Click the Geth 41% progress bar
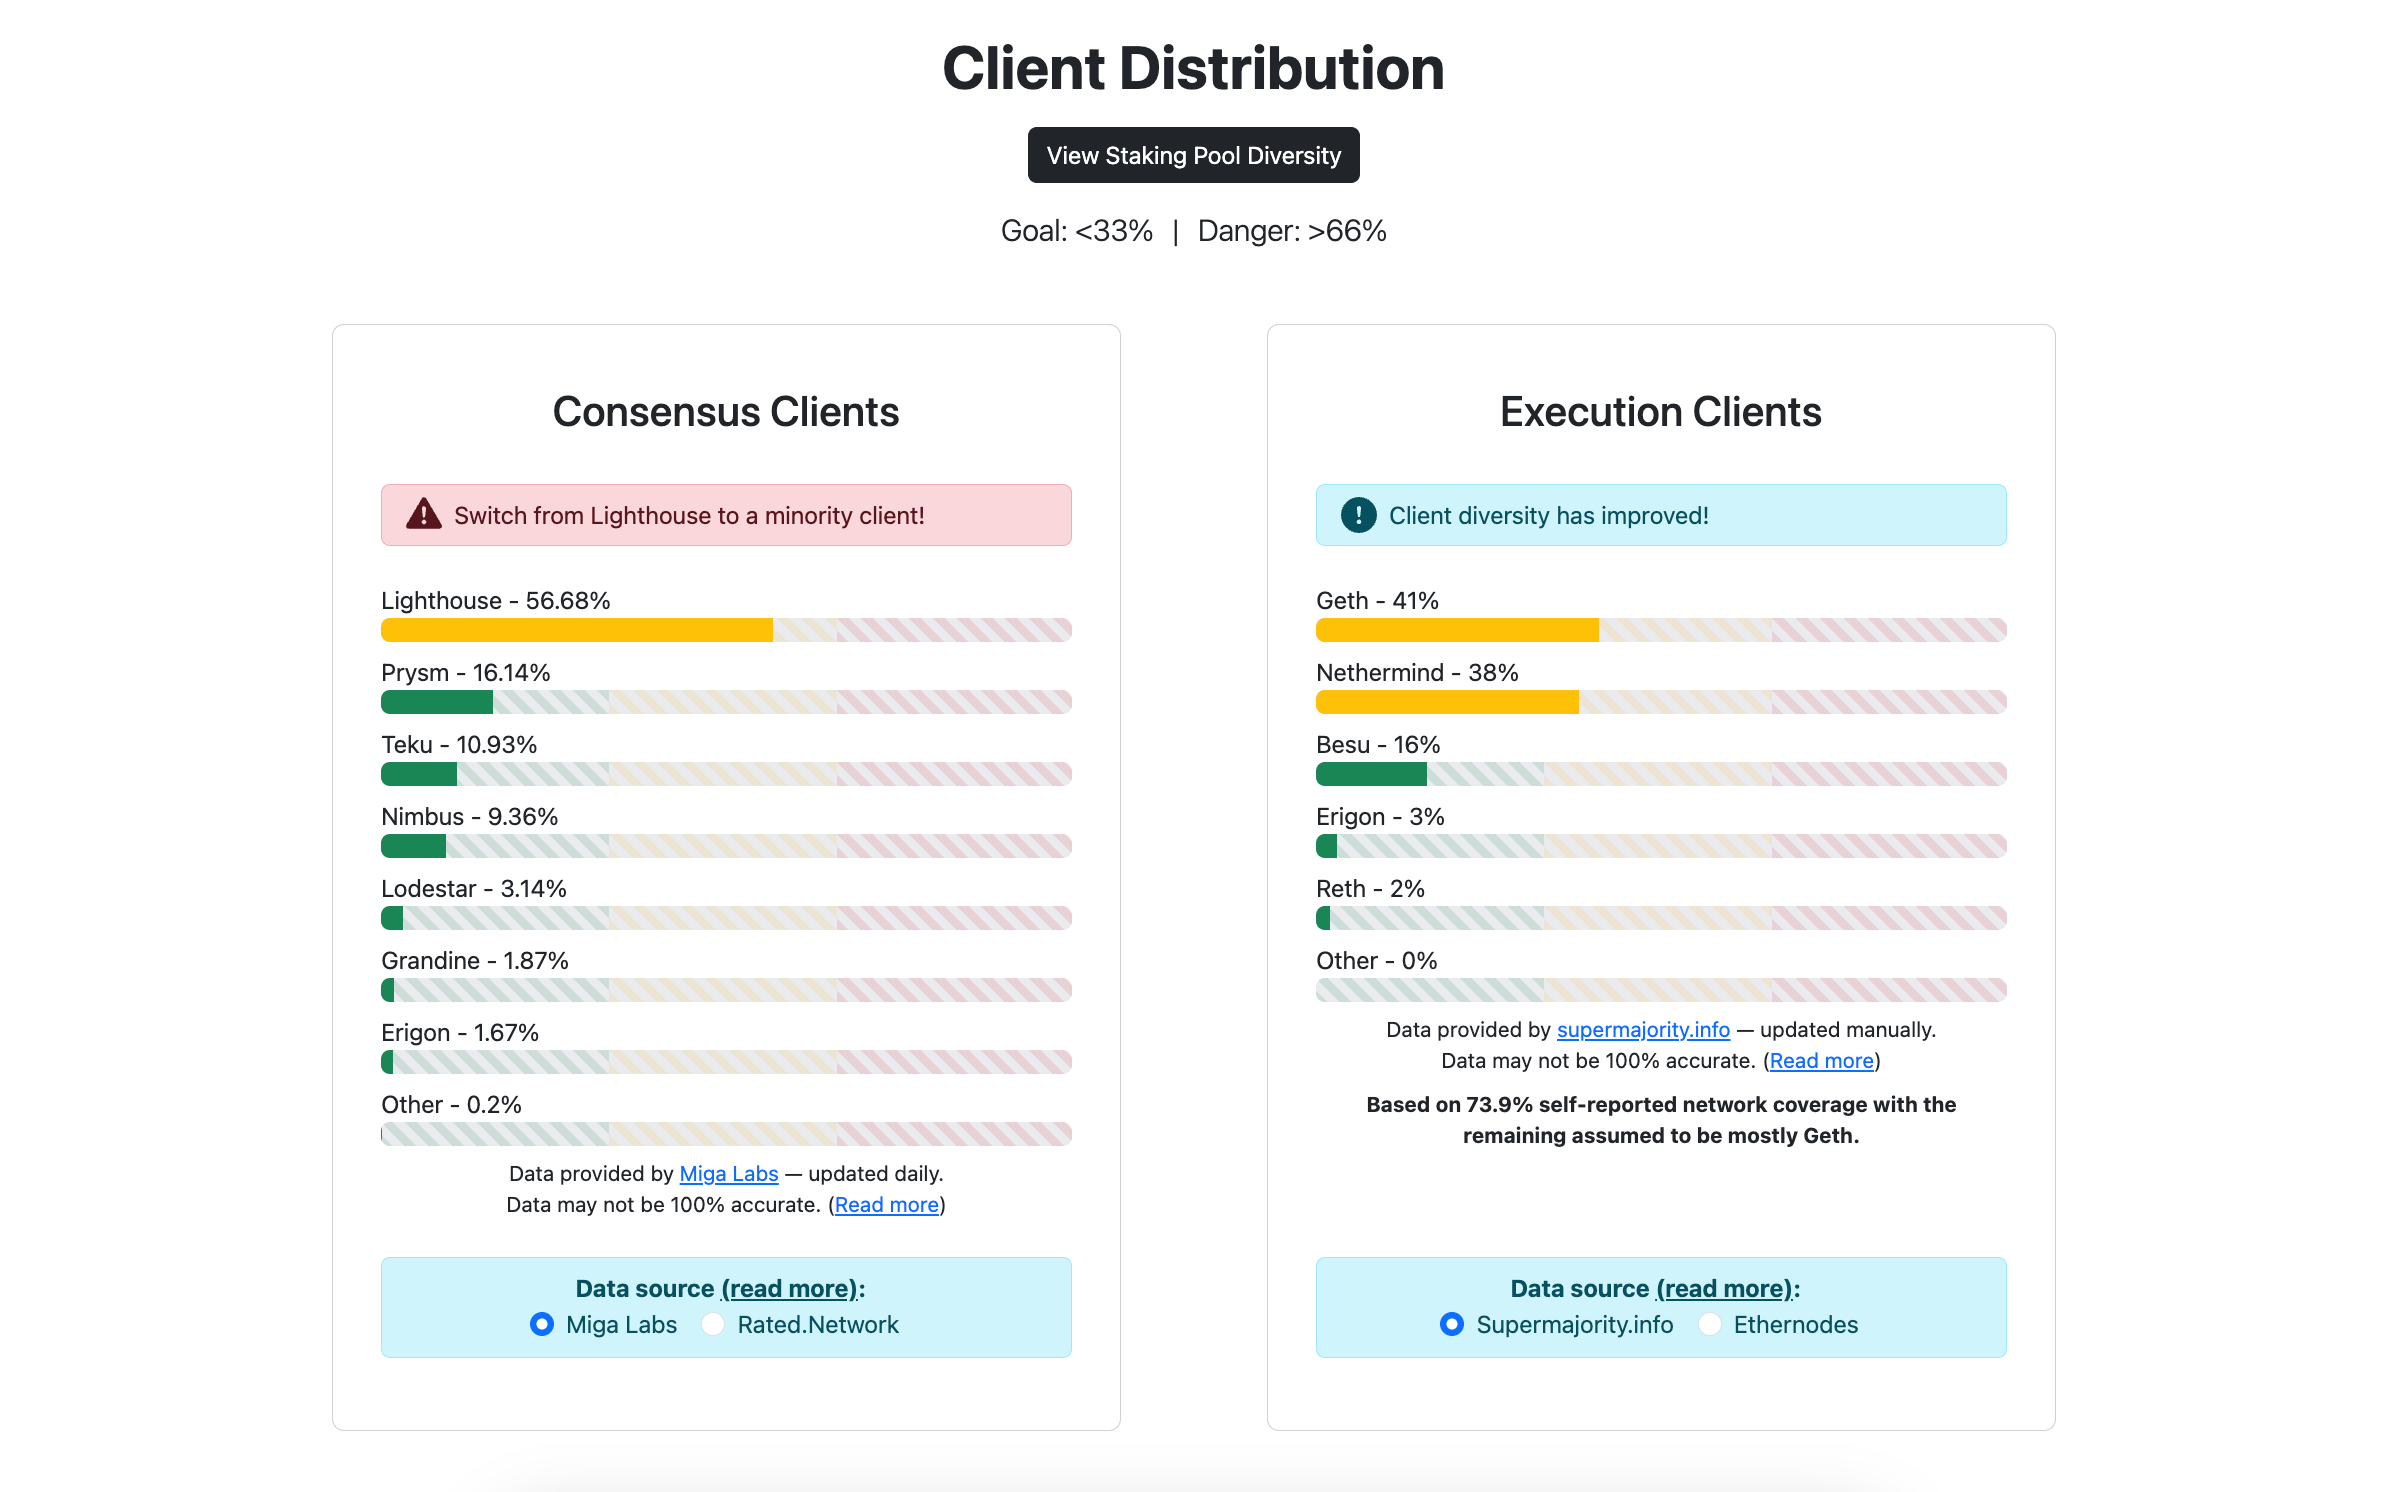Viewport: 2404px width, 1492px height. point(1661,629)
